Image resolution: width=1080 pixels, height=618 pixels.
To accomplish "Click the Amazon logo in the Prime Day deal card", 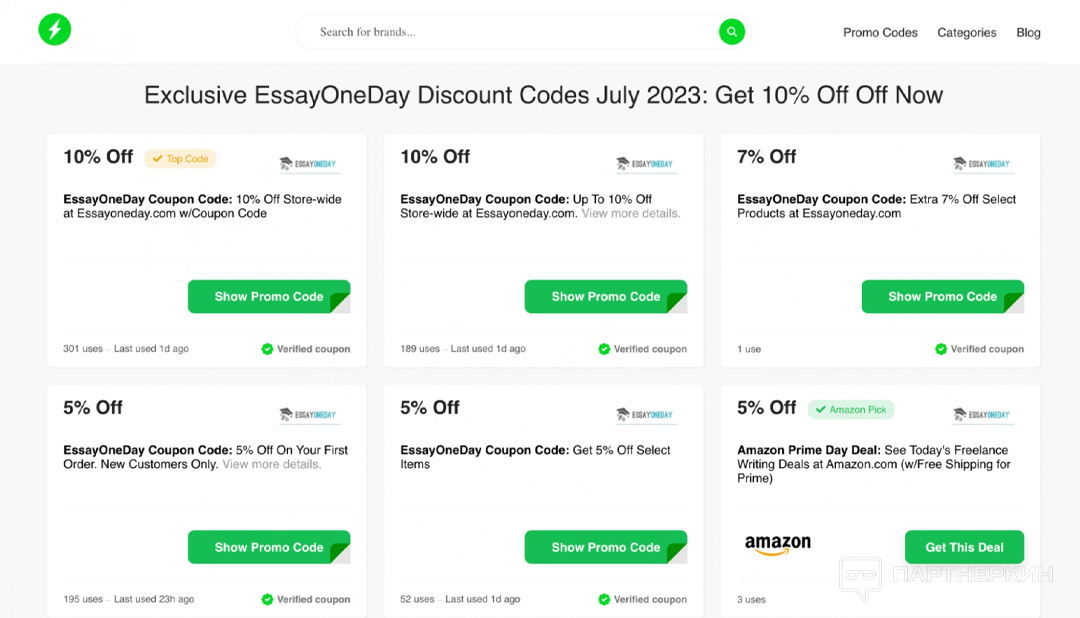I will tap(778, 544).
